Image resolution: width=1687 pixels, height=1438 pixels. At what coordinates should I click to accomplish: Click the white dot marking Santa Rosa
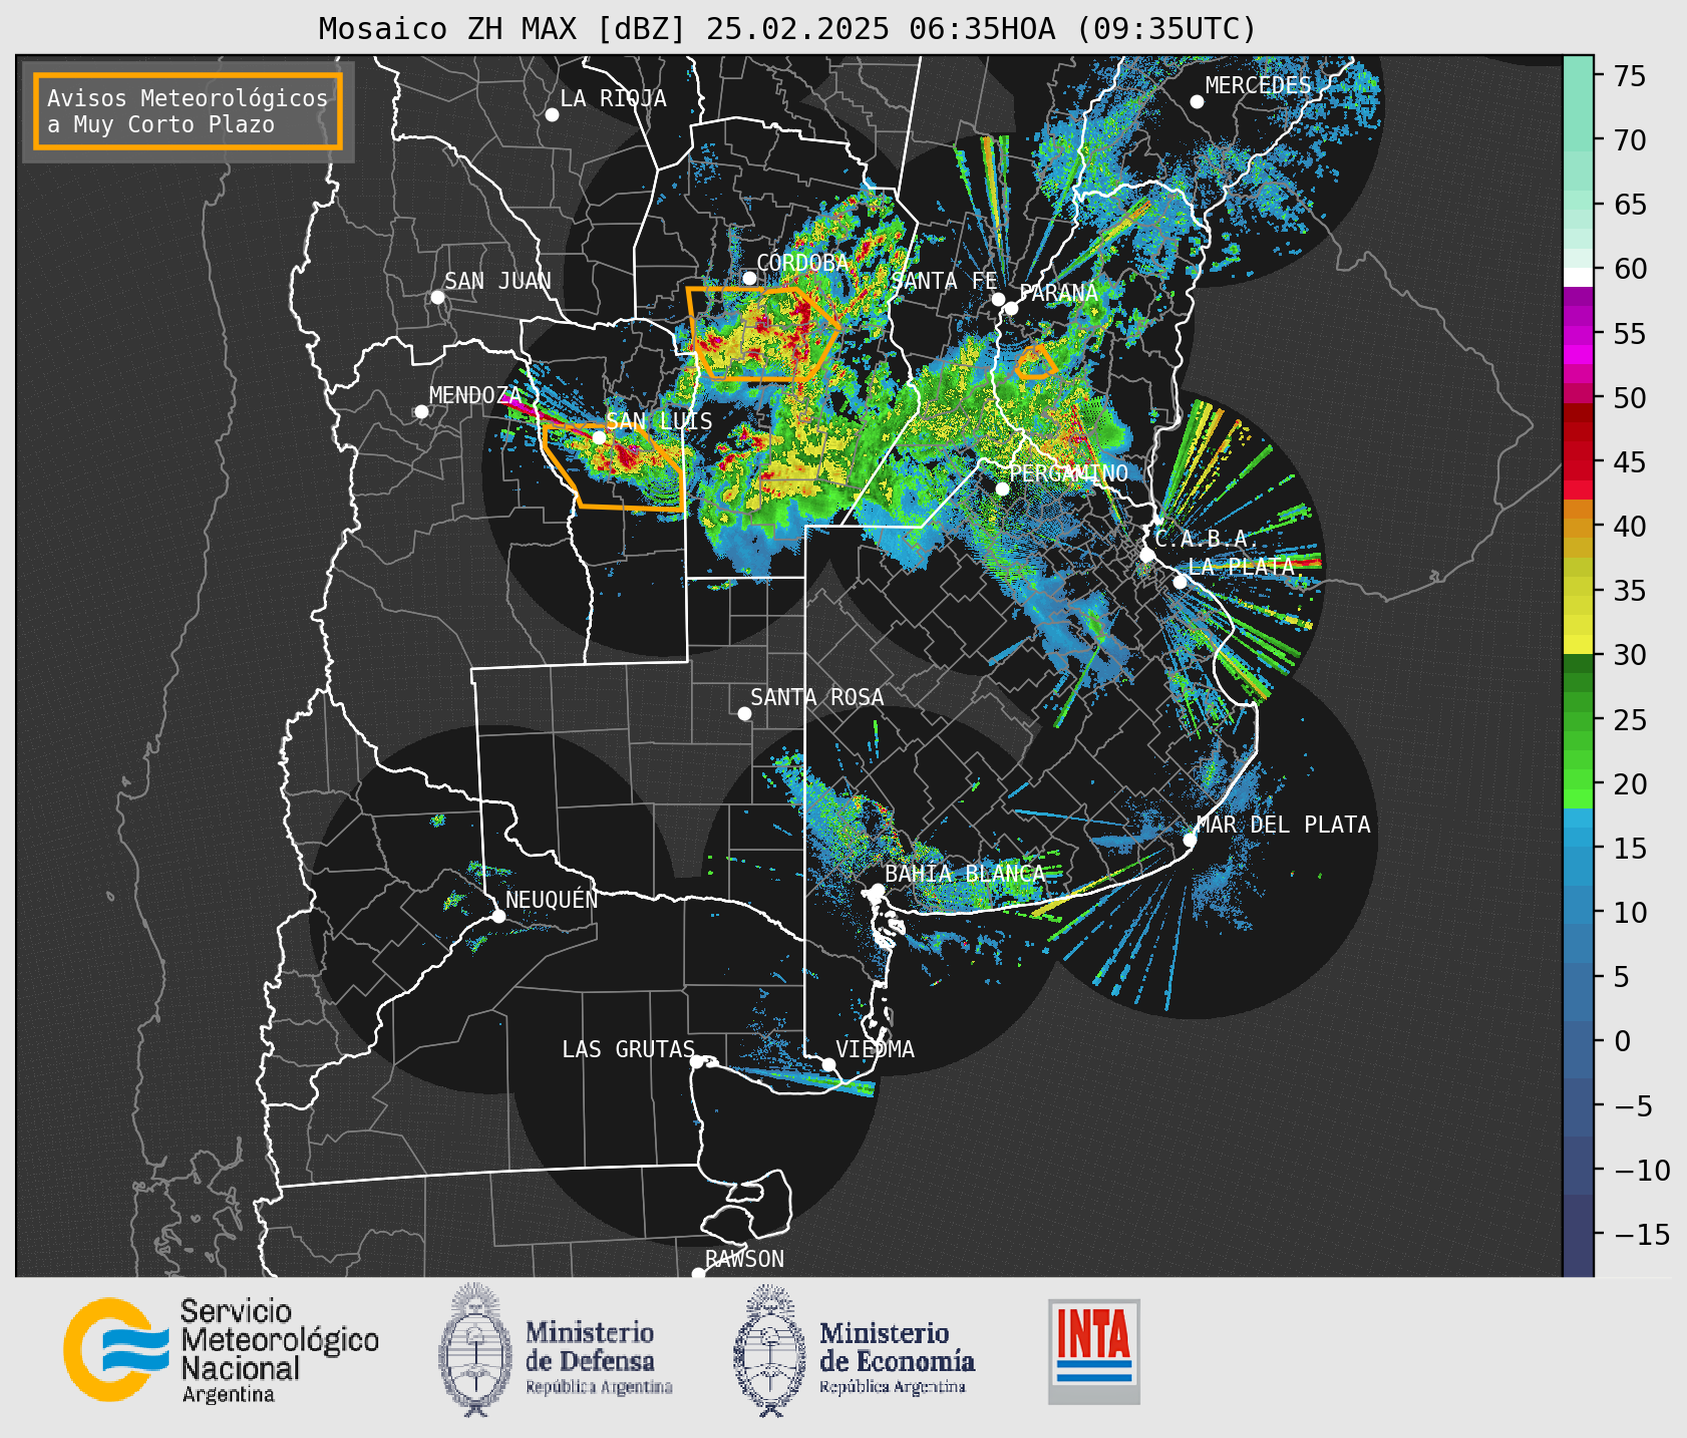tap(744, 713)
